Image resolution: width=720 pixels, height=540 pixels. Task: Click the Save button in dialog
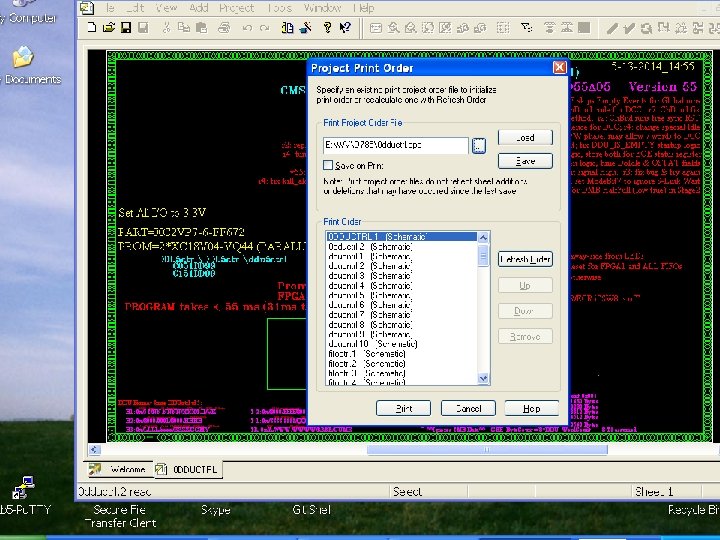pos(525,161)
